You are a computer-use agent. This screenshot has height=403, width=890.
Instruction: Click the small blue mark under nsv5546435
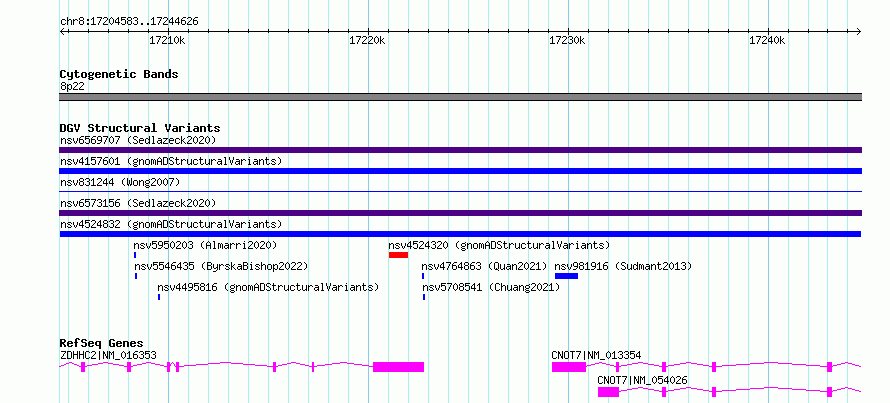pos(136,276)
